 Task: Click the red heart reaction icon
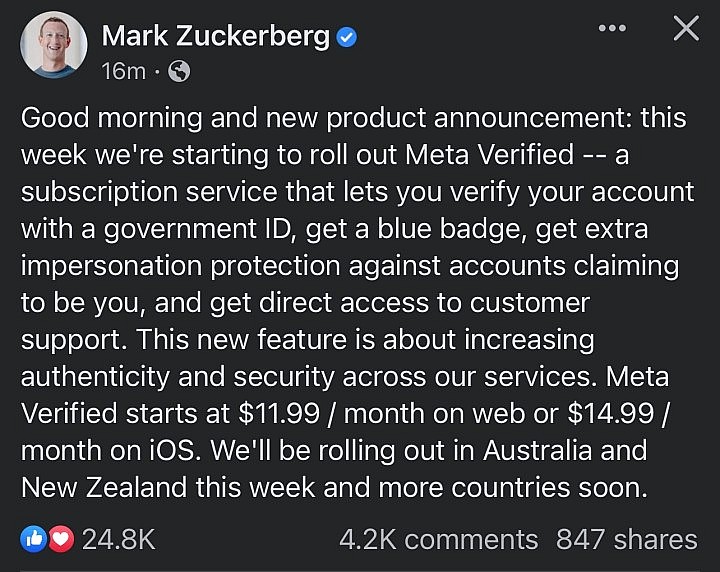[60, 540]
